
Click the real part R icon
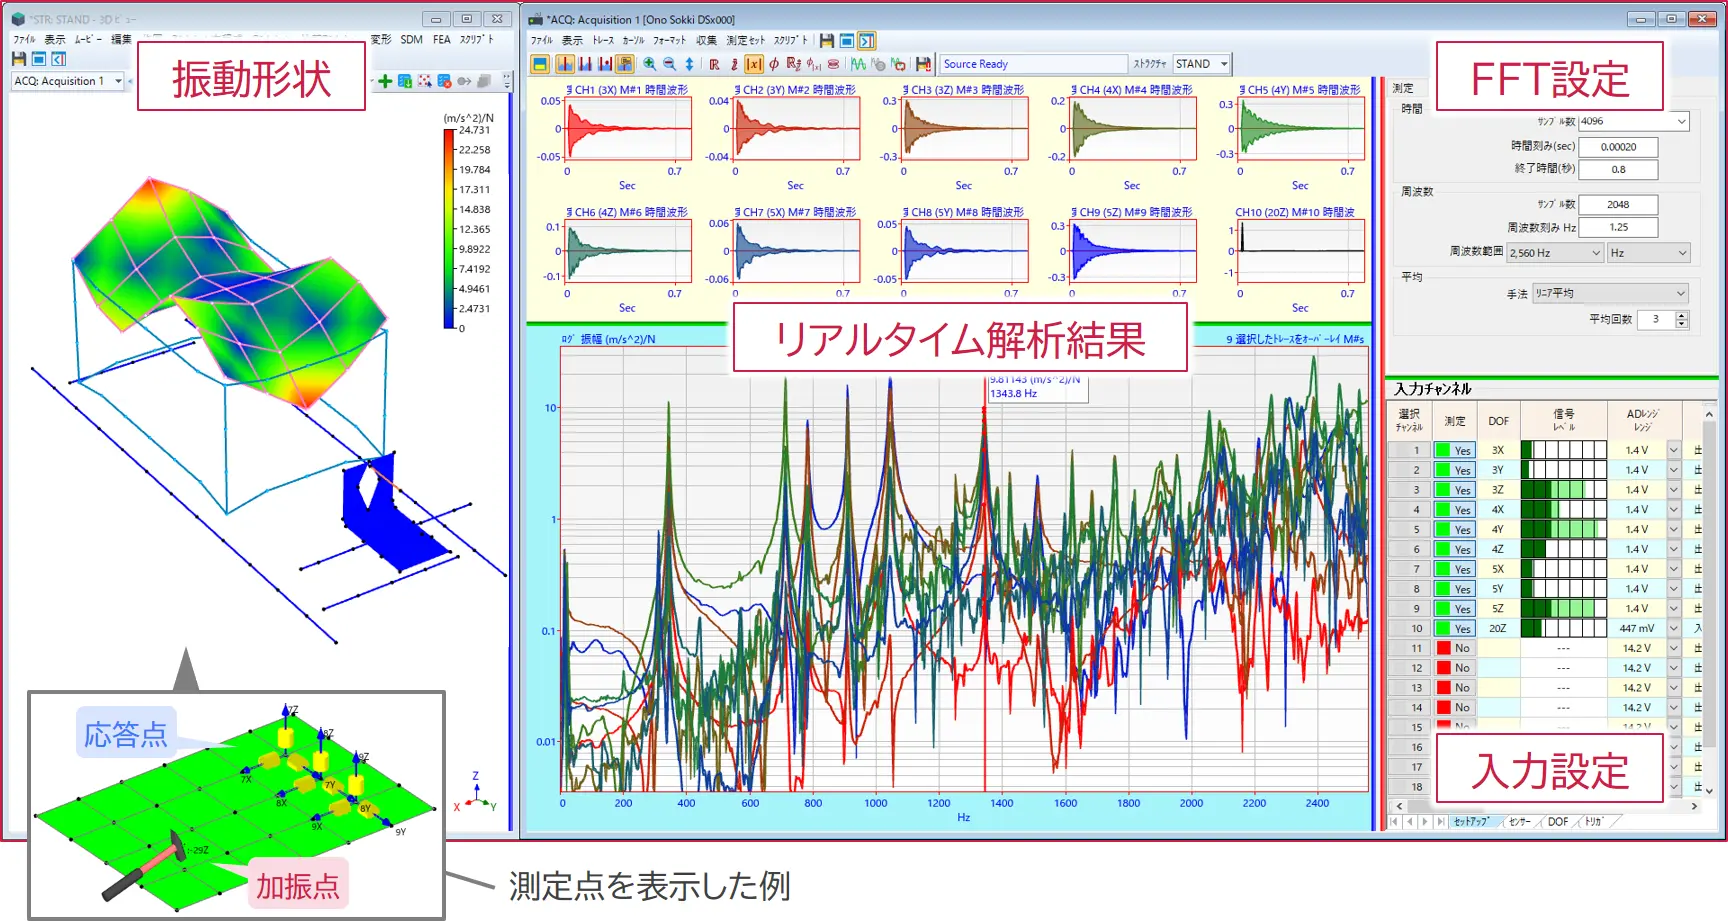(x=714, y=64)
